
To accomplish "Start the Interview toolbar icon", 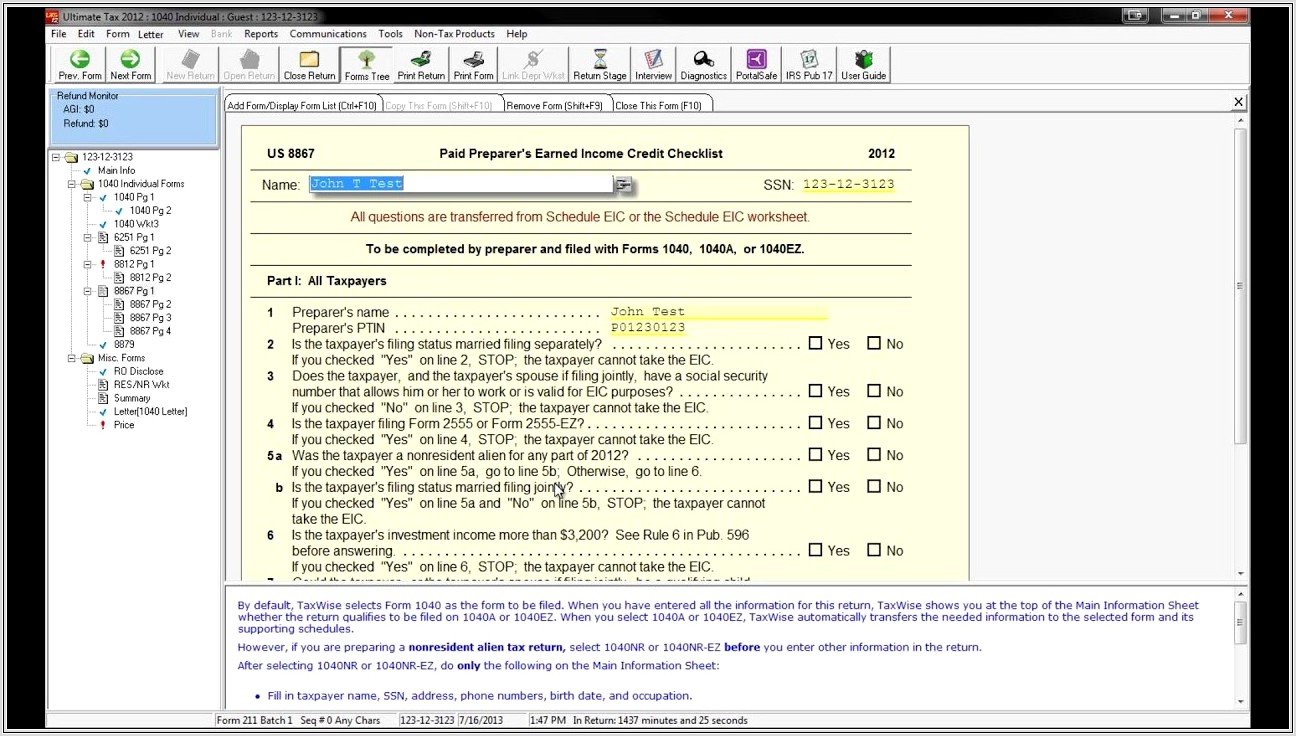I will pos(653,65).
